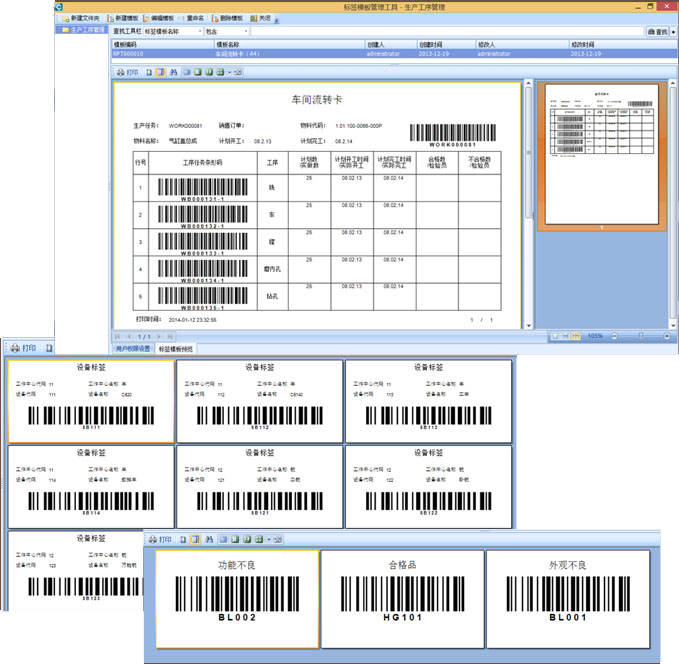679x664 pixels.
Task: Select single page view mode in status bar
Action: 555,336
